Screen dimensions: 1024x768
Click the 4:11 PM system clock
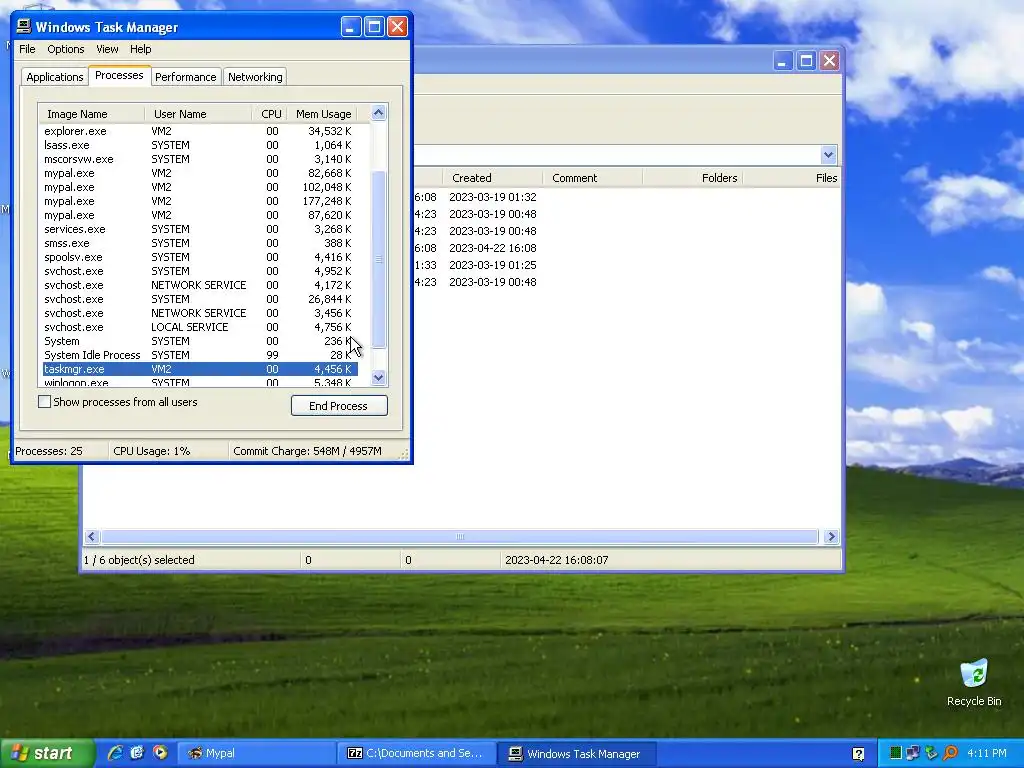coord(987,753)
